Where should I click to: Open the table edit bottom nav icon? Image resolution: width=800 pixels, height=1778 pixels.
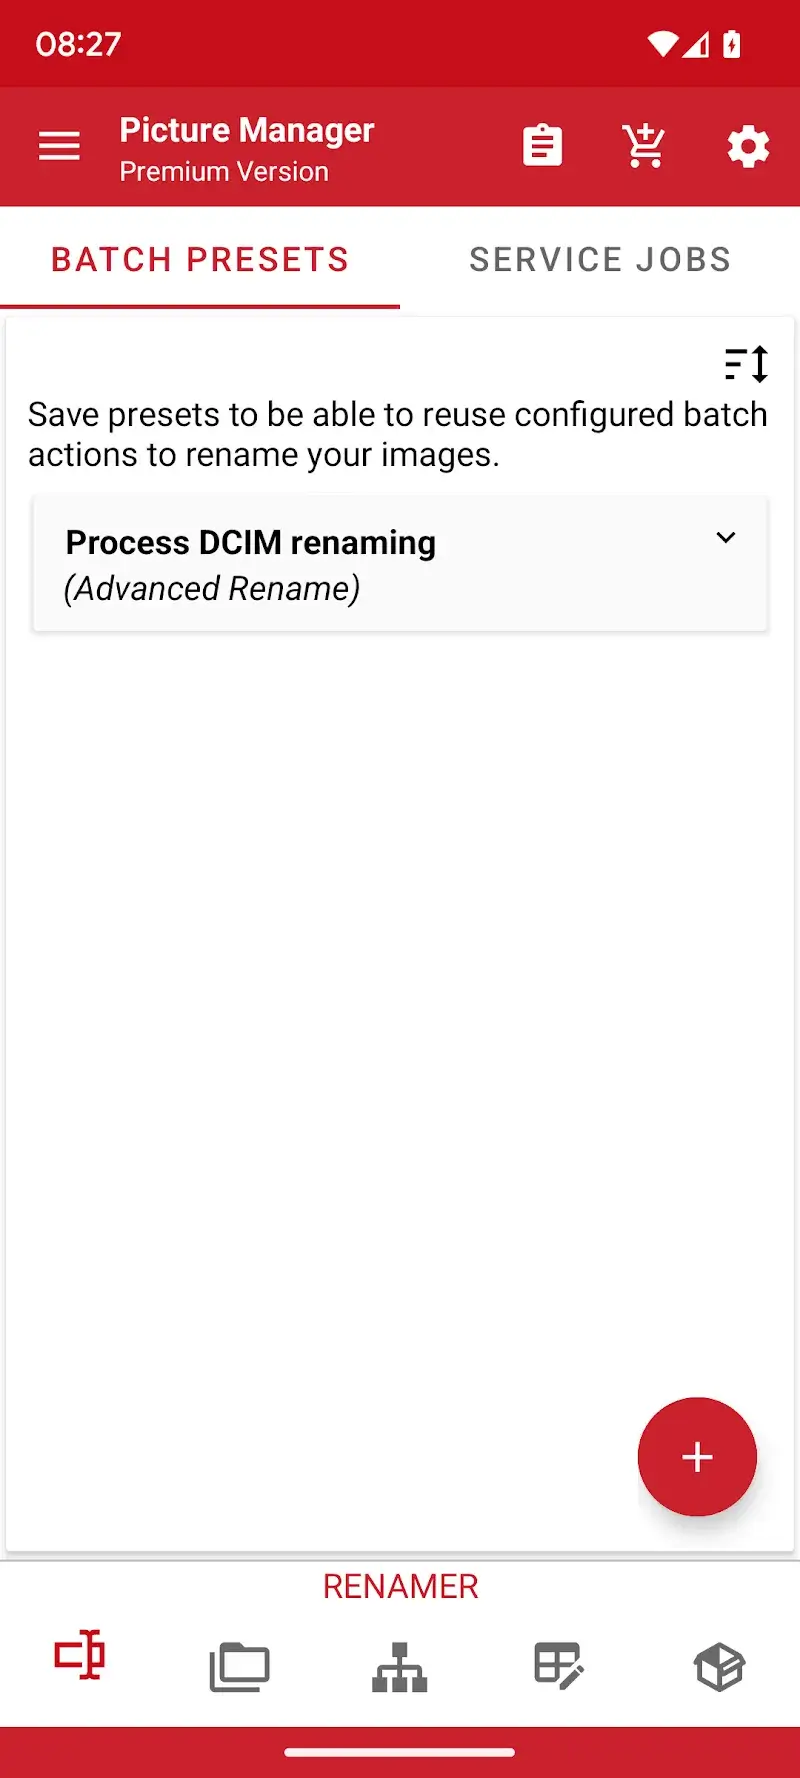[x=559, y=1667]
